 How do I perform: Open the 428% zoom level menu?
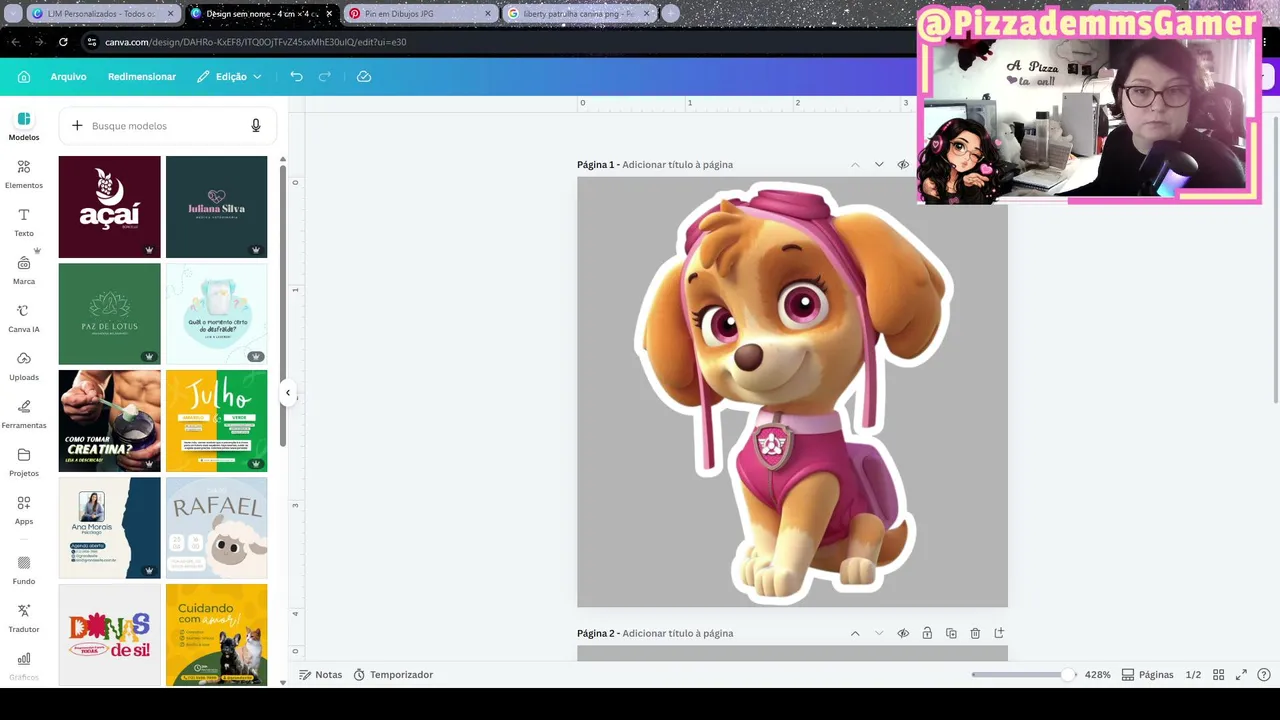1098,675
